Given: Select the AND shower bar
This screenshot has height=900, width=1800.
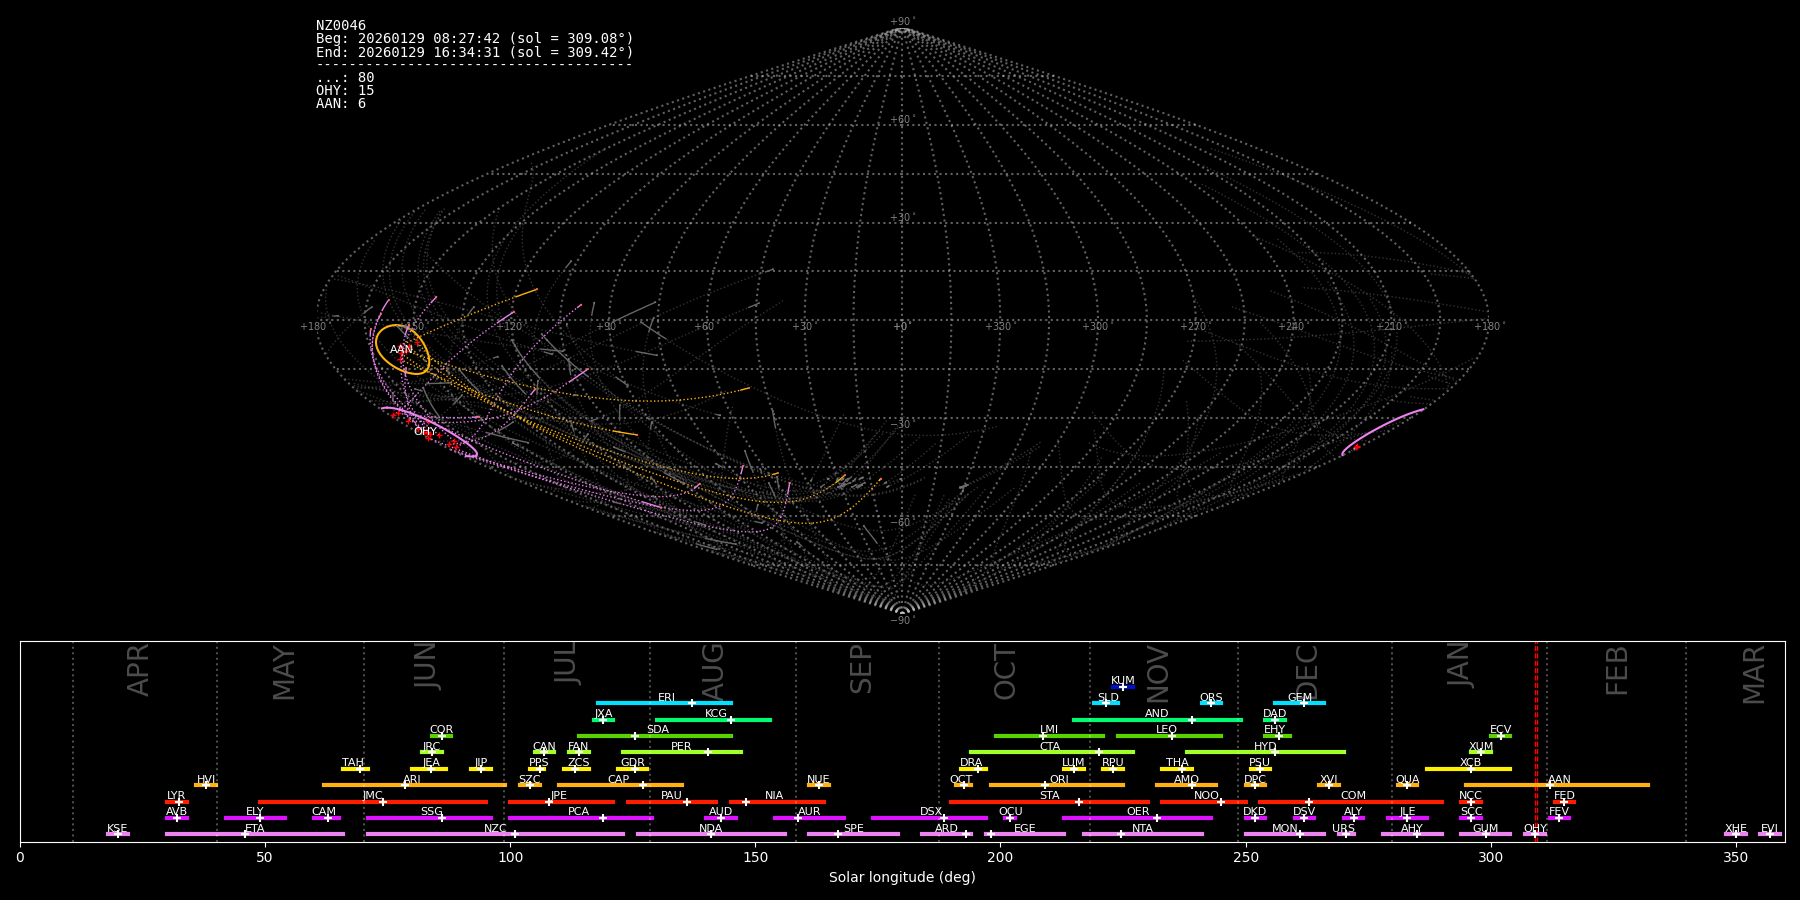Looking at the screenshot, I should 1157,719.
